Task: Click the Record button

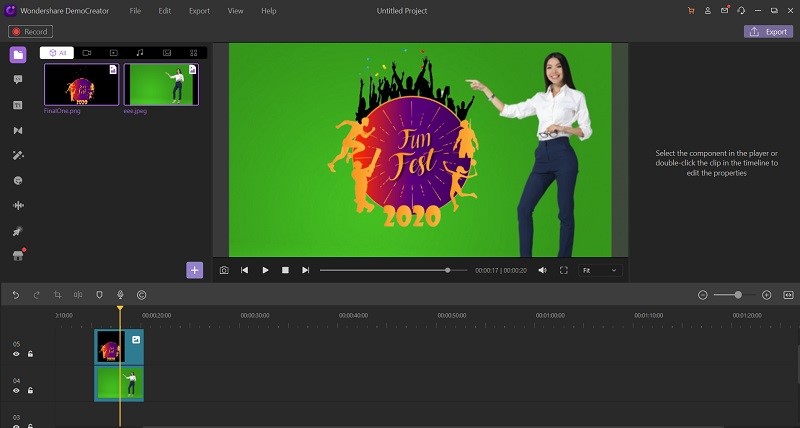Action: pos(30,32)
